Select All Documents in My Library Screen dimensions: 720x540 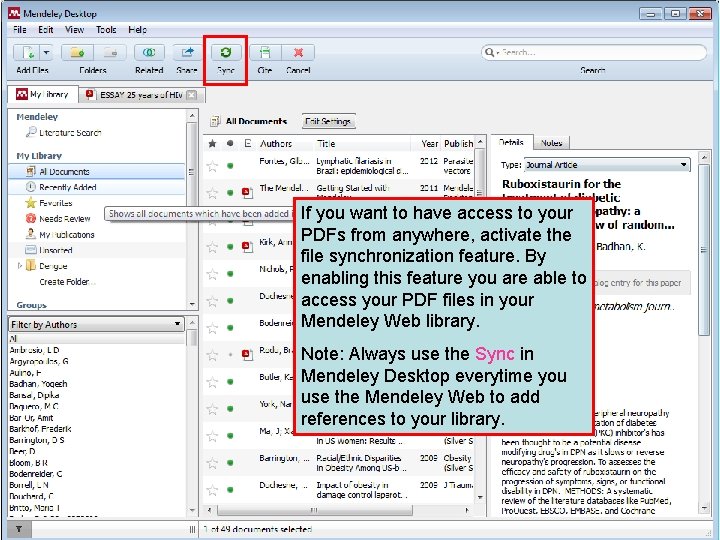[x=96, y=172]
